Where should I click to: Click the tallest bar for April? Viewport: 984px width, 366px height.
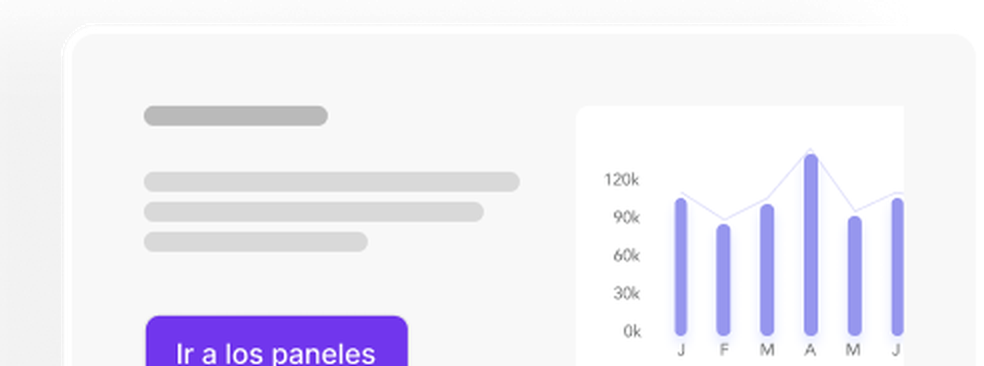(811, 245)
